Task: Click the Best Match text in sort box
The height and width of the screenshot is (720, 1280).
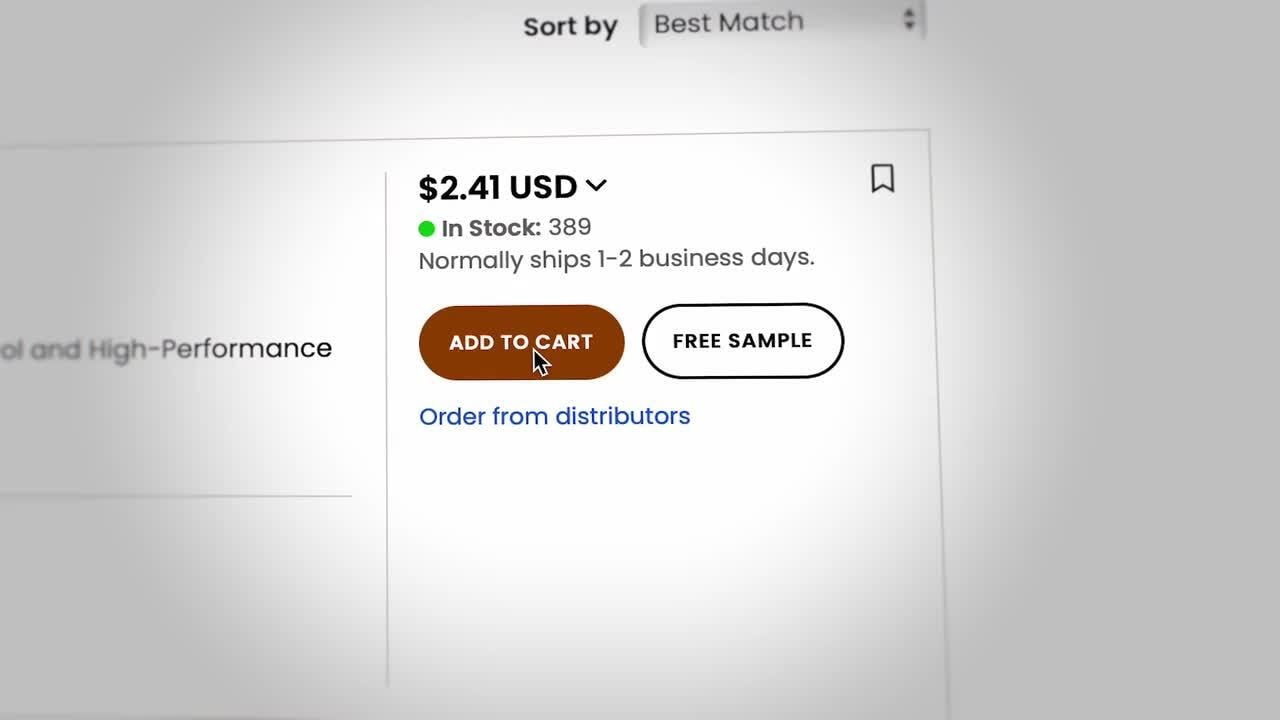Action: [728, 23]
